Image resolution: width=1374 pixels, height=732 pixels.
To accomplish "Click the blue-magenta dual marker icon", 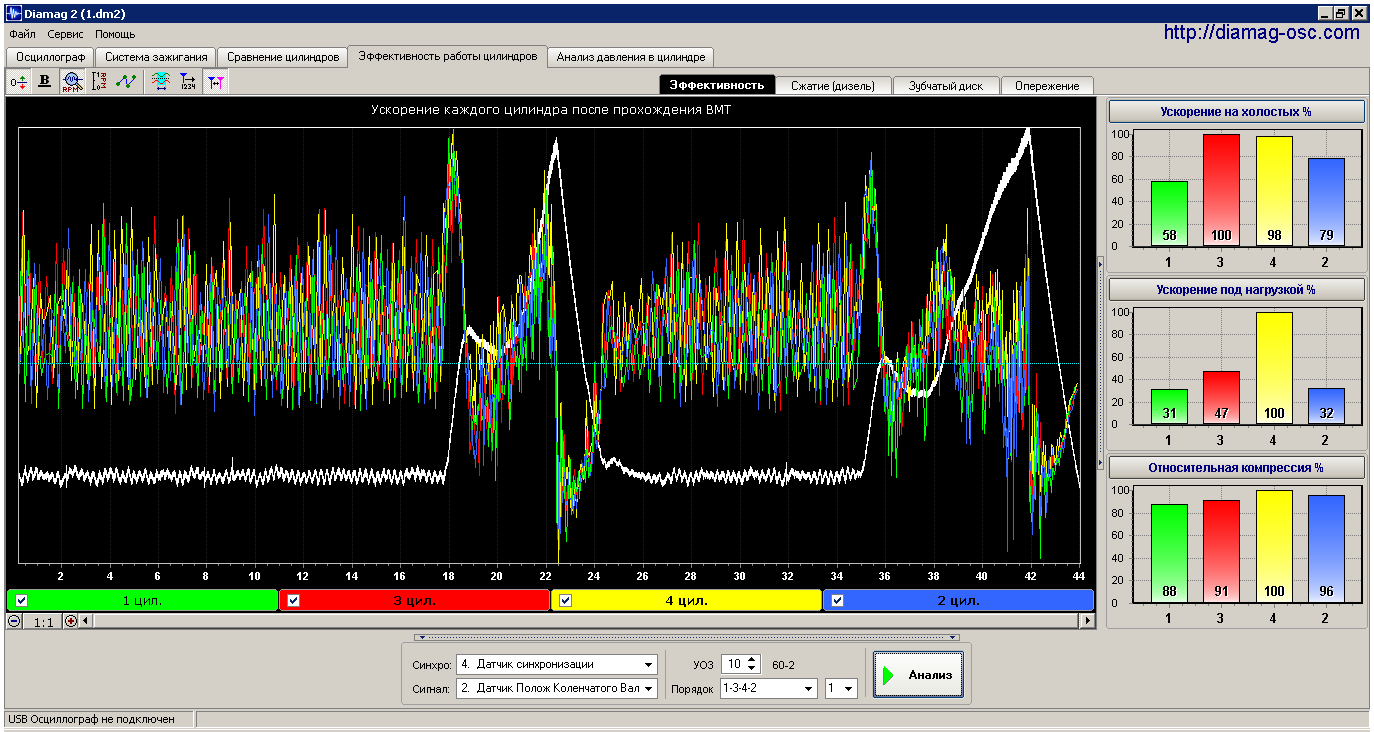I will pyautogui.click(x=215, y=81).
